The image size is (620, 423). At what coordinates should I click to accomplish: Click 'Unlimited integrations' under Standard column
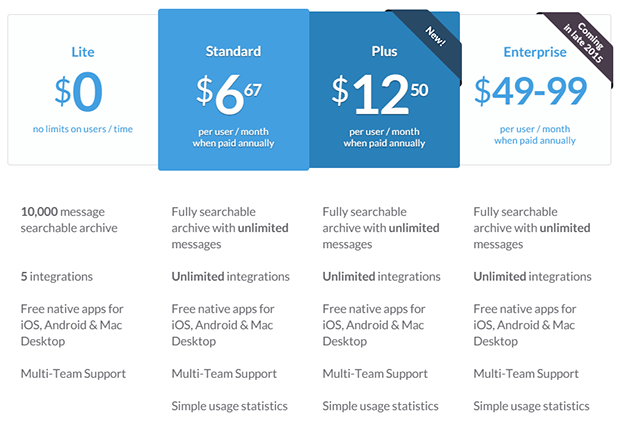tap(231, 276)
